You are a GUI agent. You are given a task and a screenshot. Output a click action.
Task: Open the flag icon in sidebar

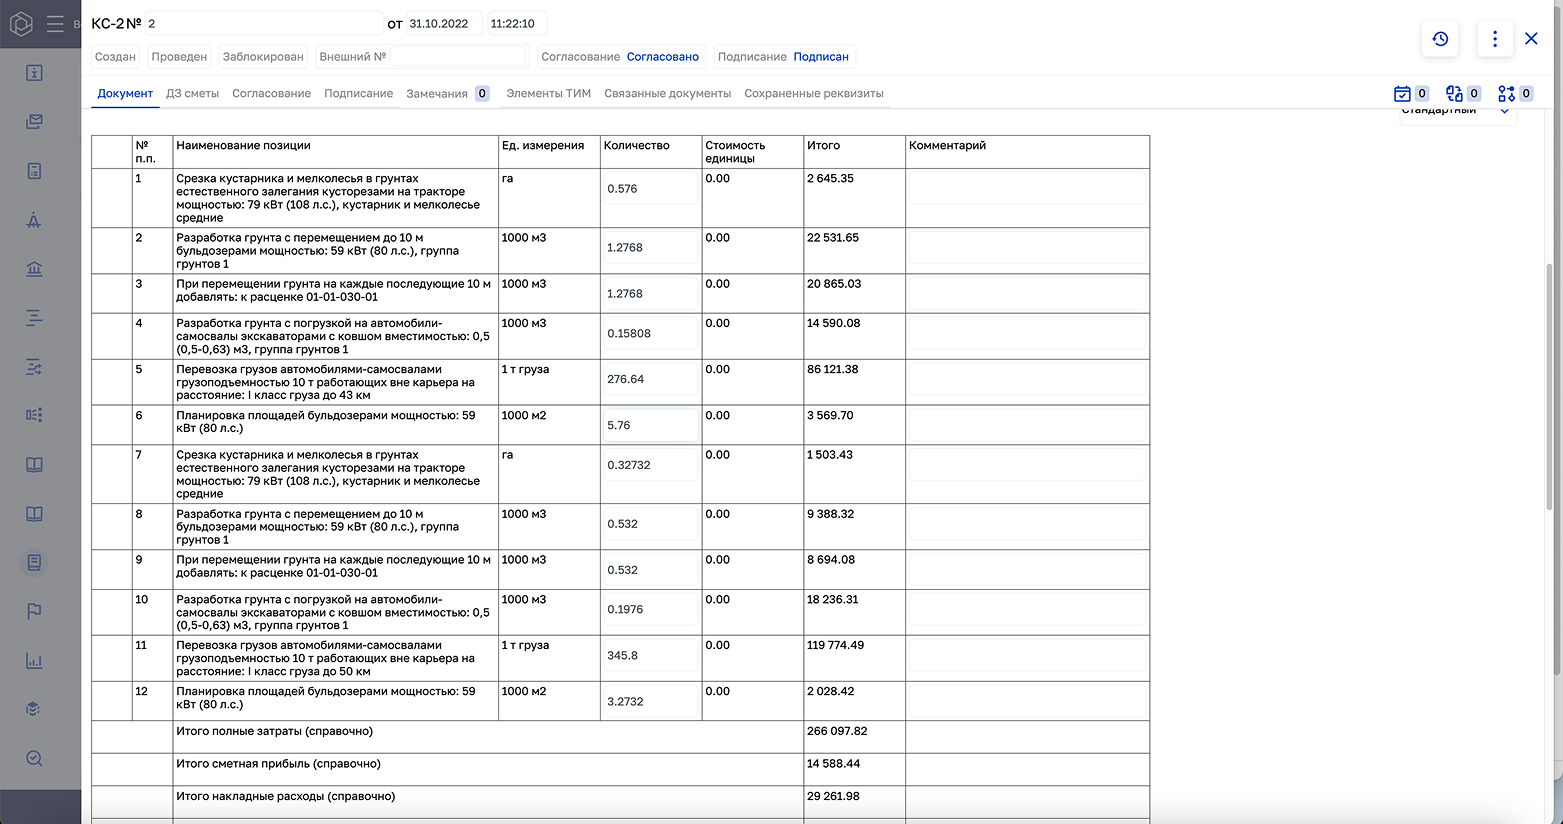34,611
